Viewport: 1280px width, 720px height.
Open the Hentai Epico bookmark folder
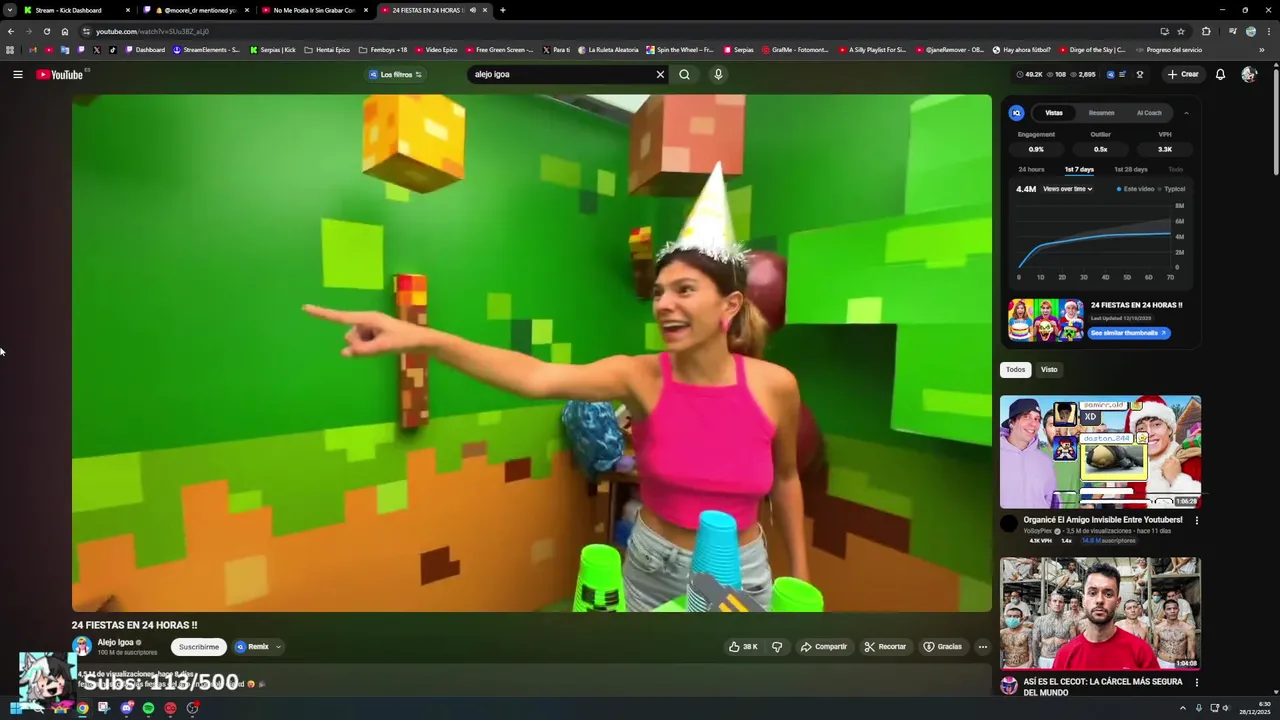coord(327,49)
